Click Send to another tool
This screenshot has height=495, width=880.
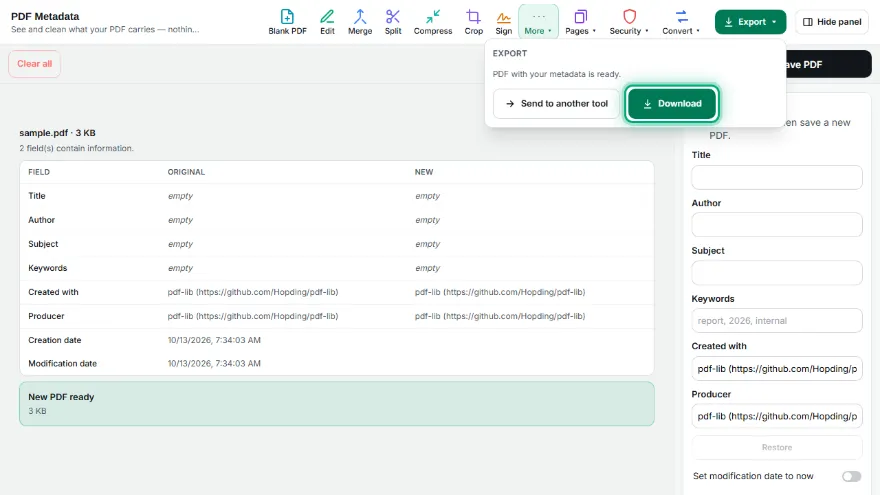pyautogui.click(x=556, y=103)
